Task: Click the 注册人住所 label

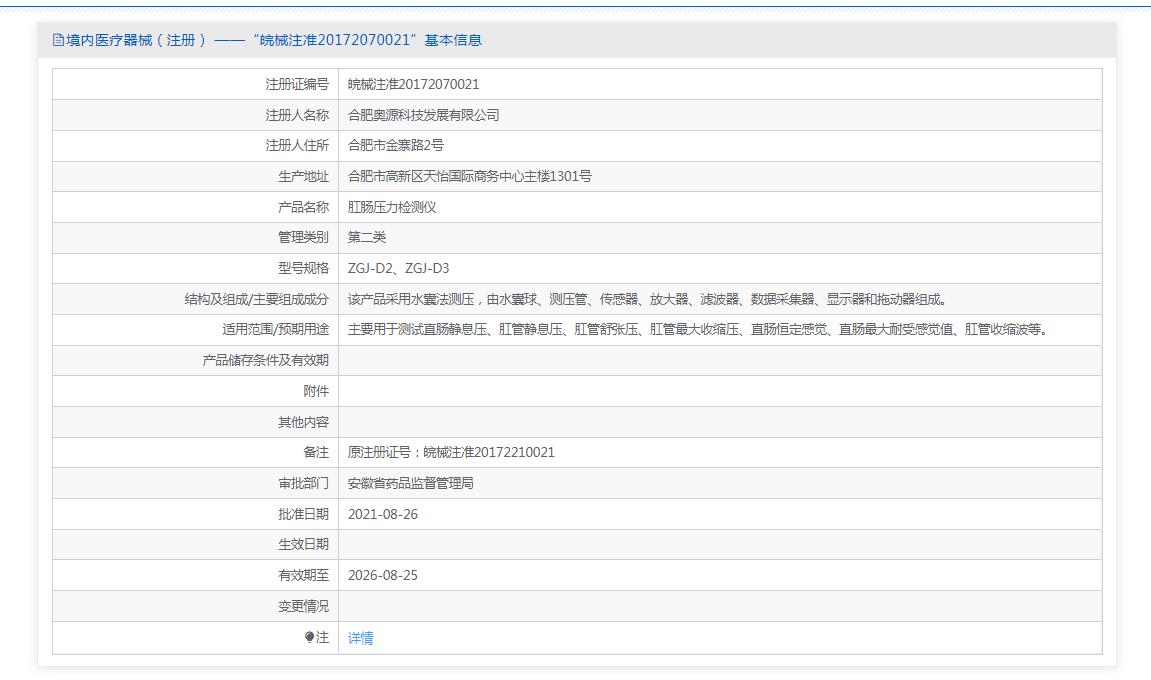Action: [x=297, y=145]
